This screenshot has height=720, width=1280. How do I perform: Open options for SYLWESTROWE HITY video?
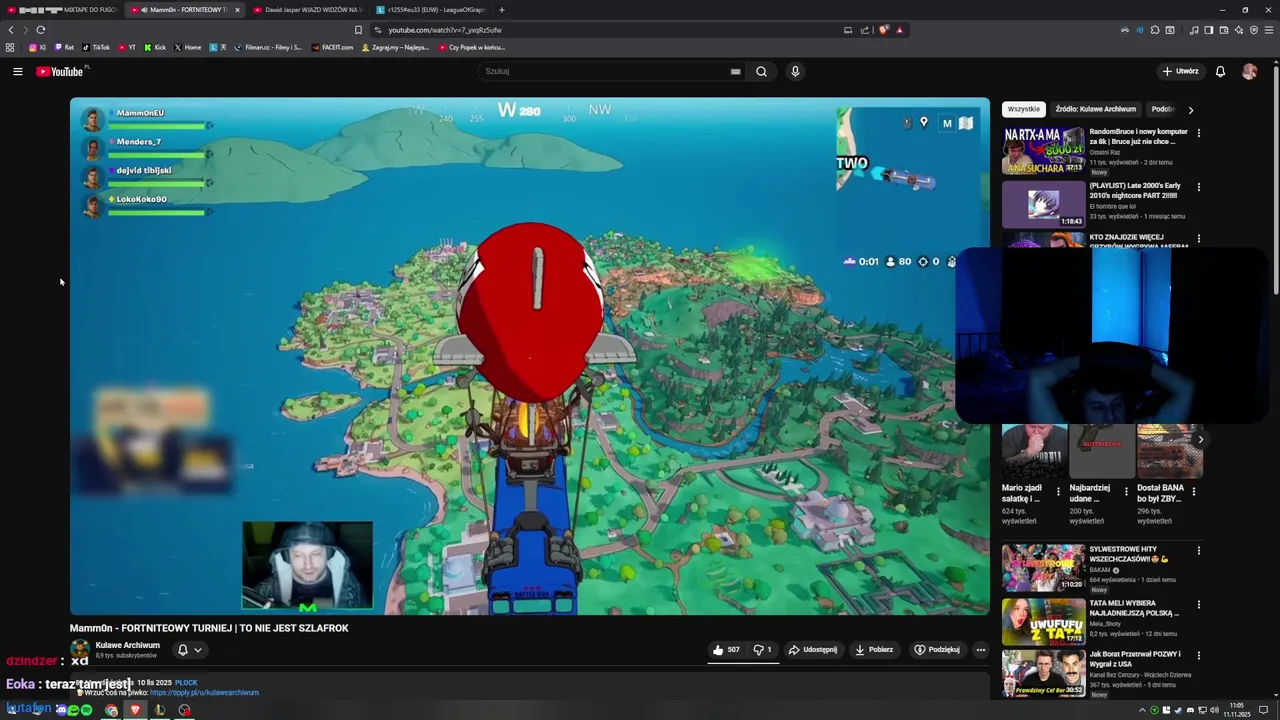point(1198,550)
